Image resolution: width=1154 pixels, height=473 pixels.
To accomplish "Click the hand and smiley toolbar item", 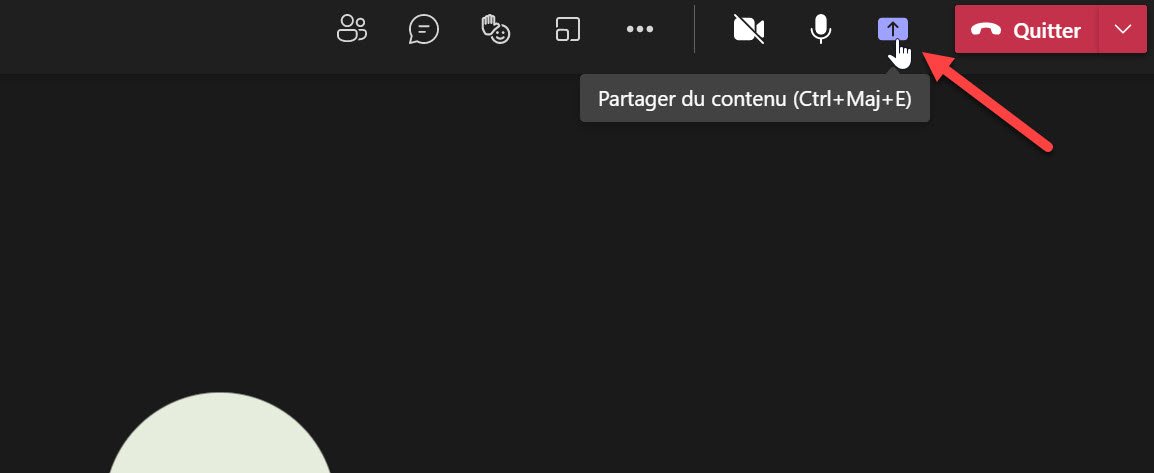I will [x=495, y=30].
